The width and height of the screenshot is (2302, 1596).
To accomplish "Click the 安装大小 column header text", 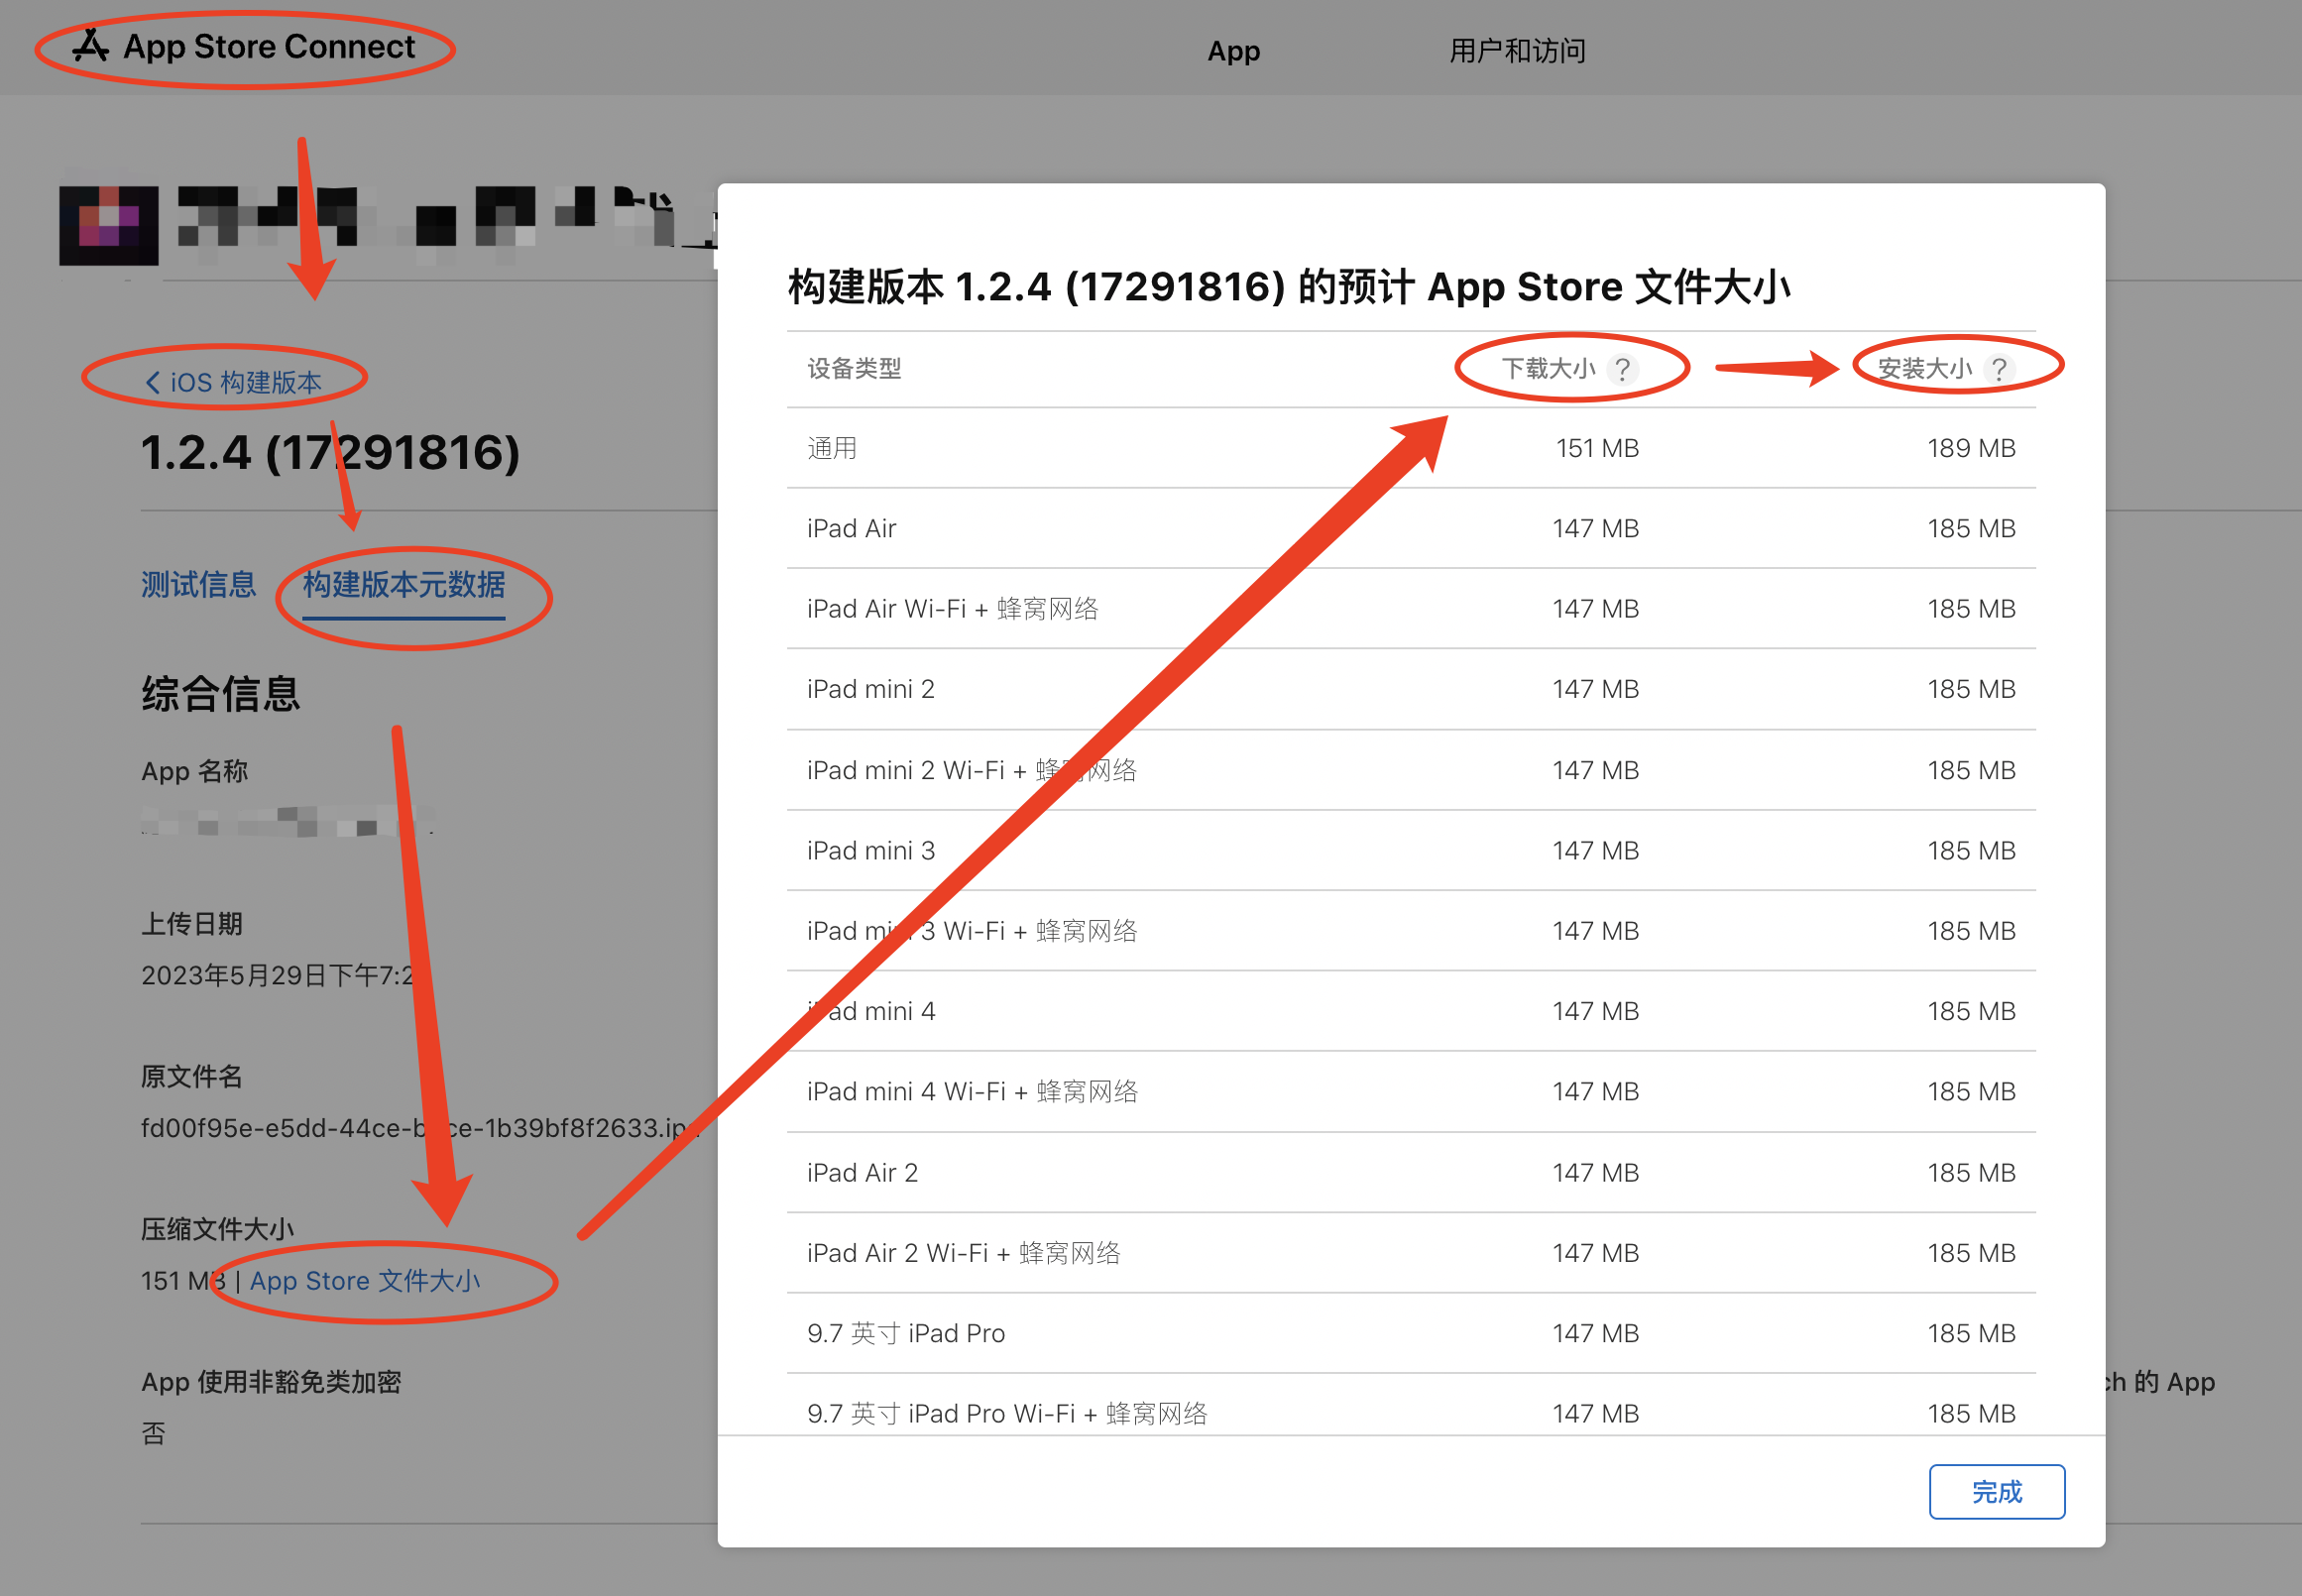I will click(1924, 369).
